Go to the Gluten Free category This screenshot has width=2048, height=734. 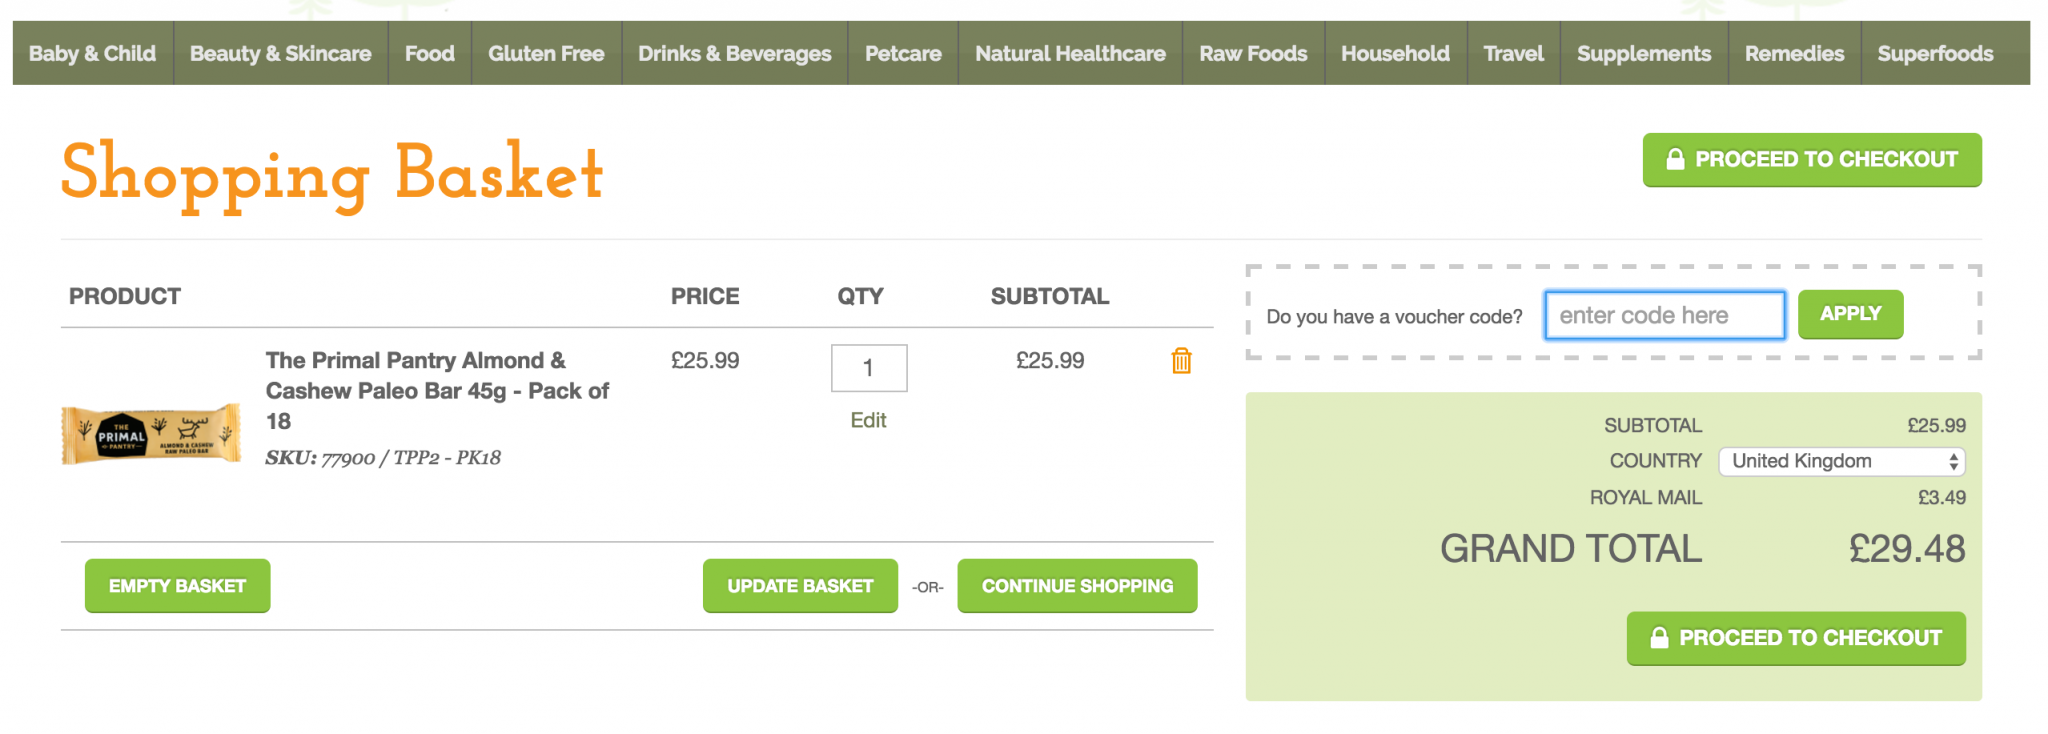click(546, 54)
